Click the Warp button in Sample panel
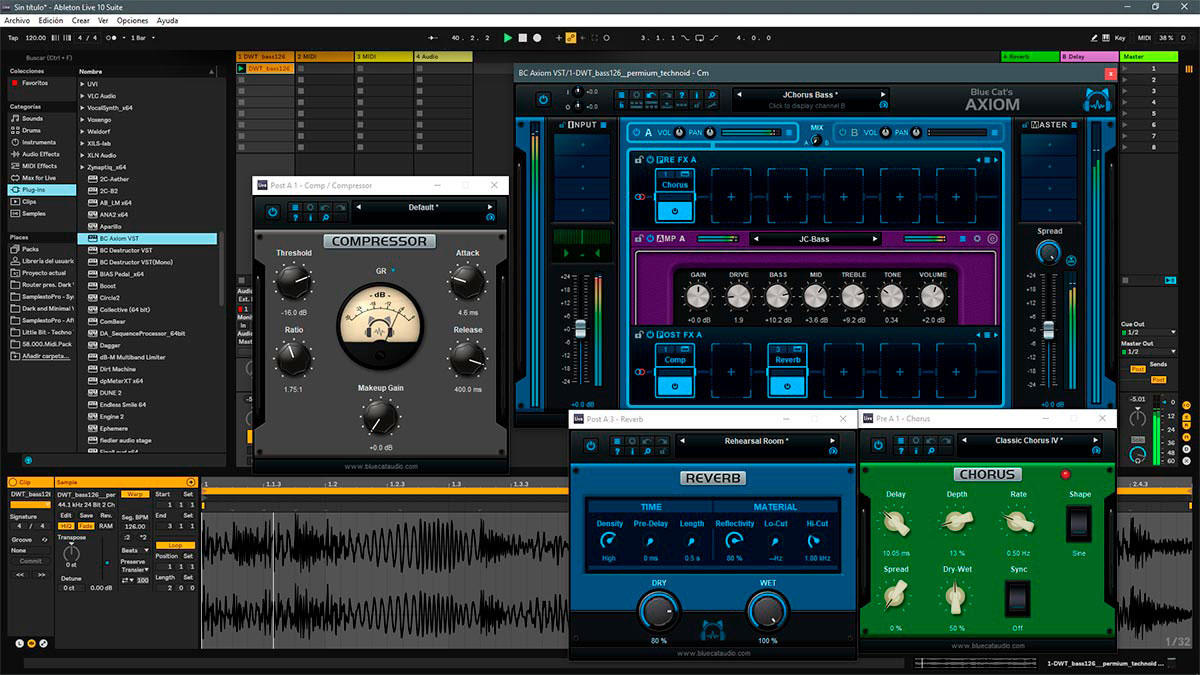The image size is (1200, 675). (x=136, y=494)
